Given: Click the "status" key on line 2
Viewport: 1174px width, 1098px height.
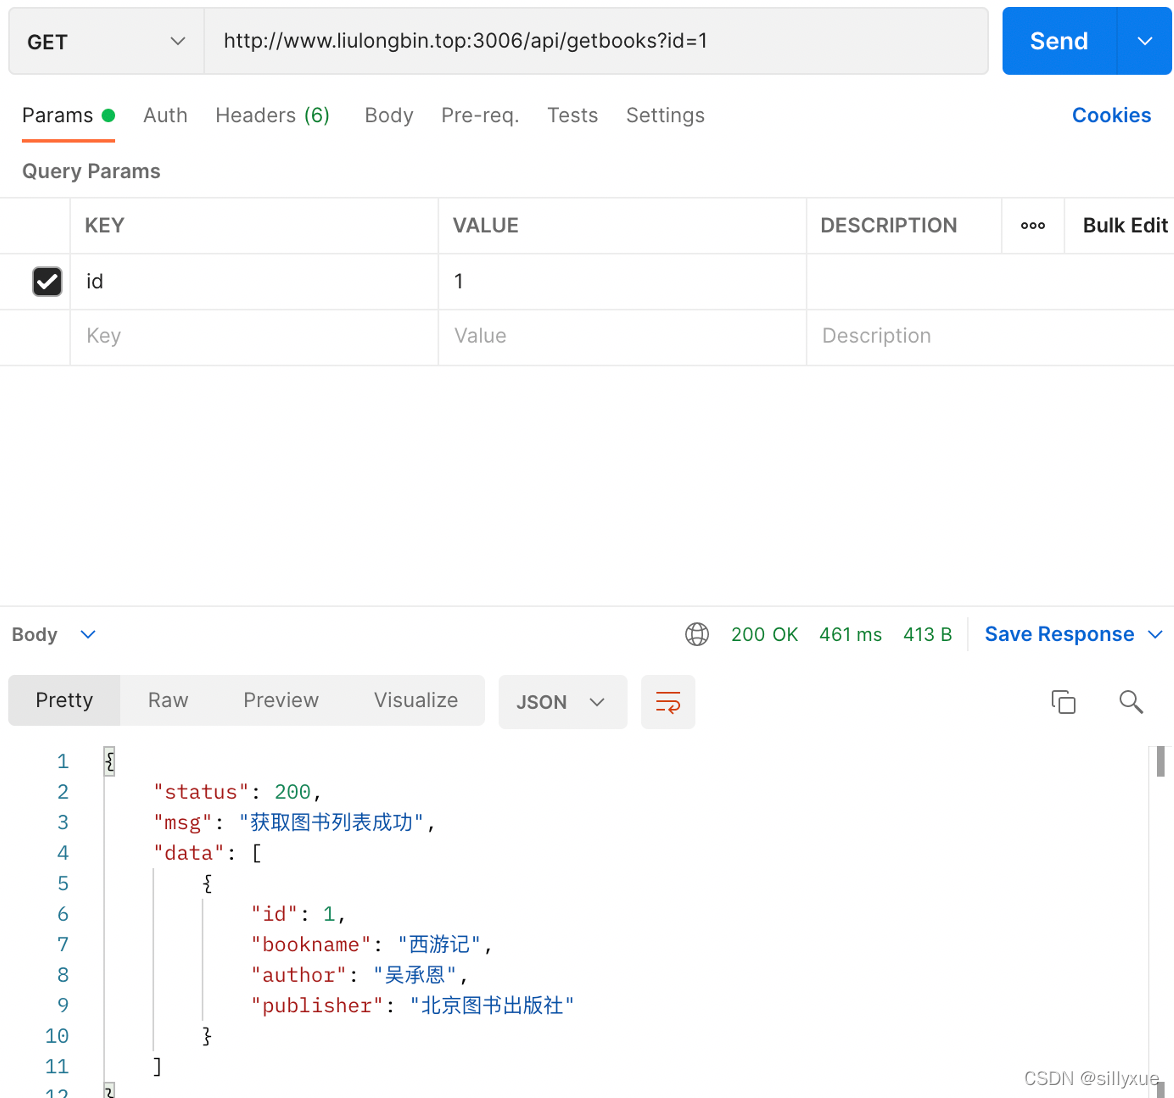Looking at the screenshot, I should click(x=201, y=792).
